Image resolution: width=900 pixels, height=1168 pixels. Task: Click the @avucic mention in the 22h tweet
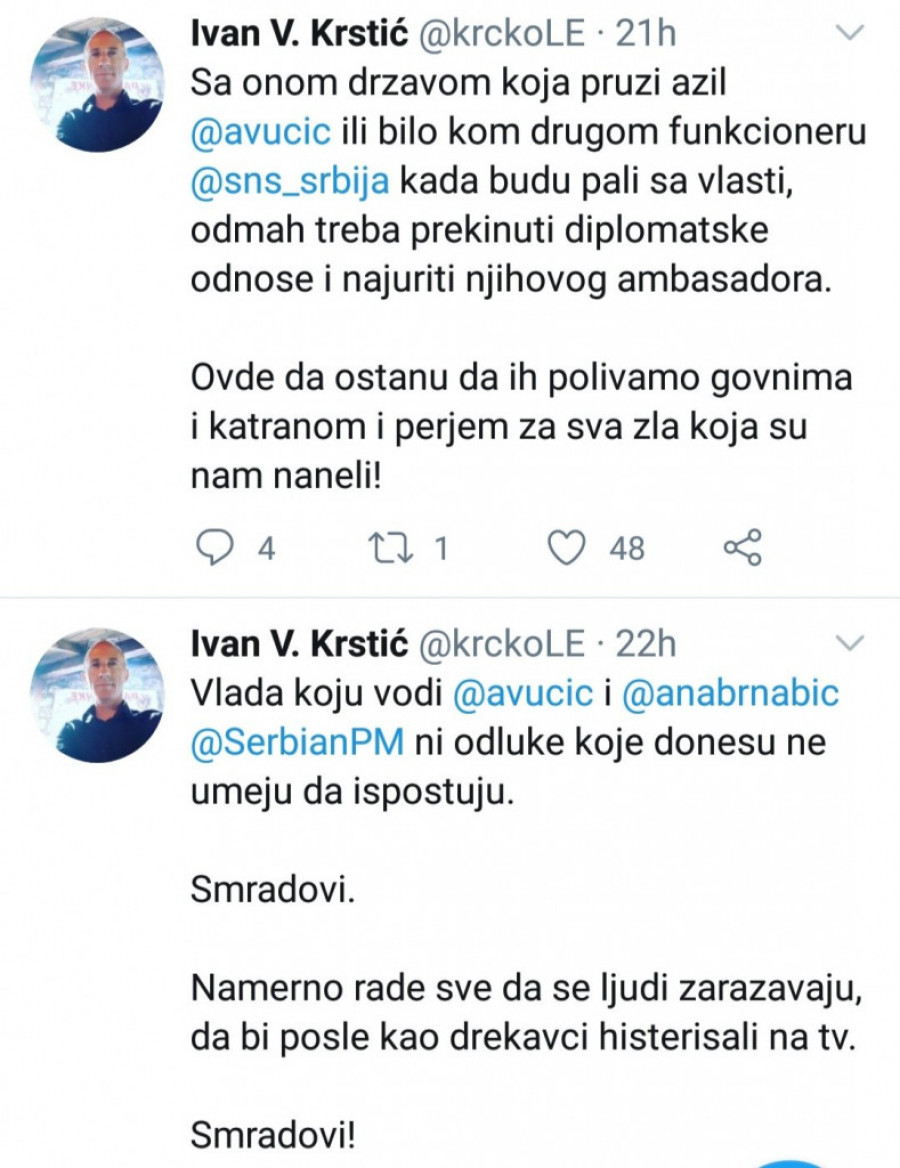pos(523,694)
